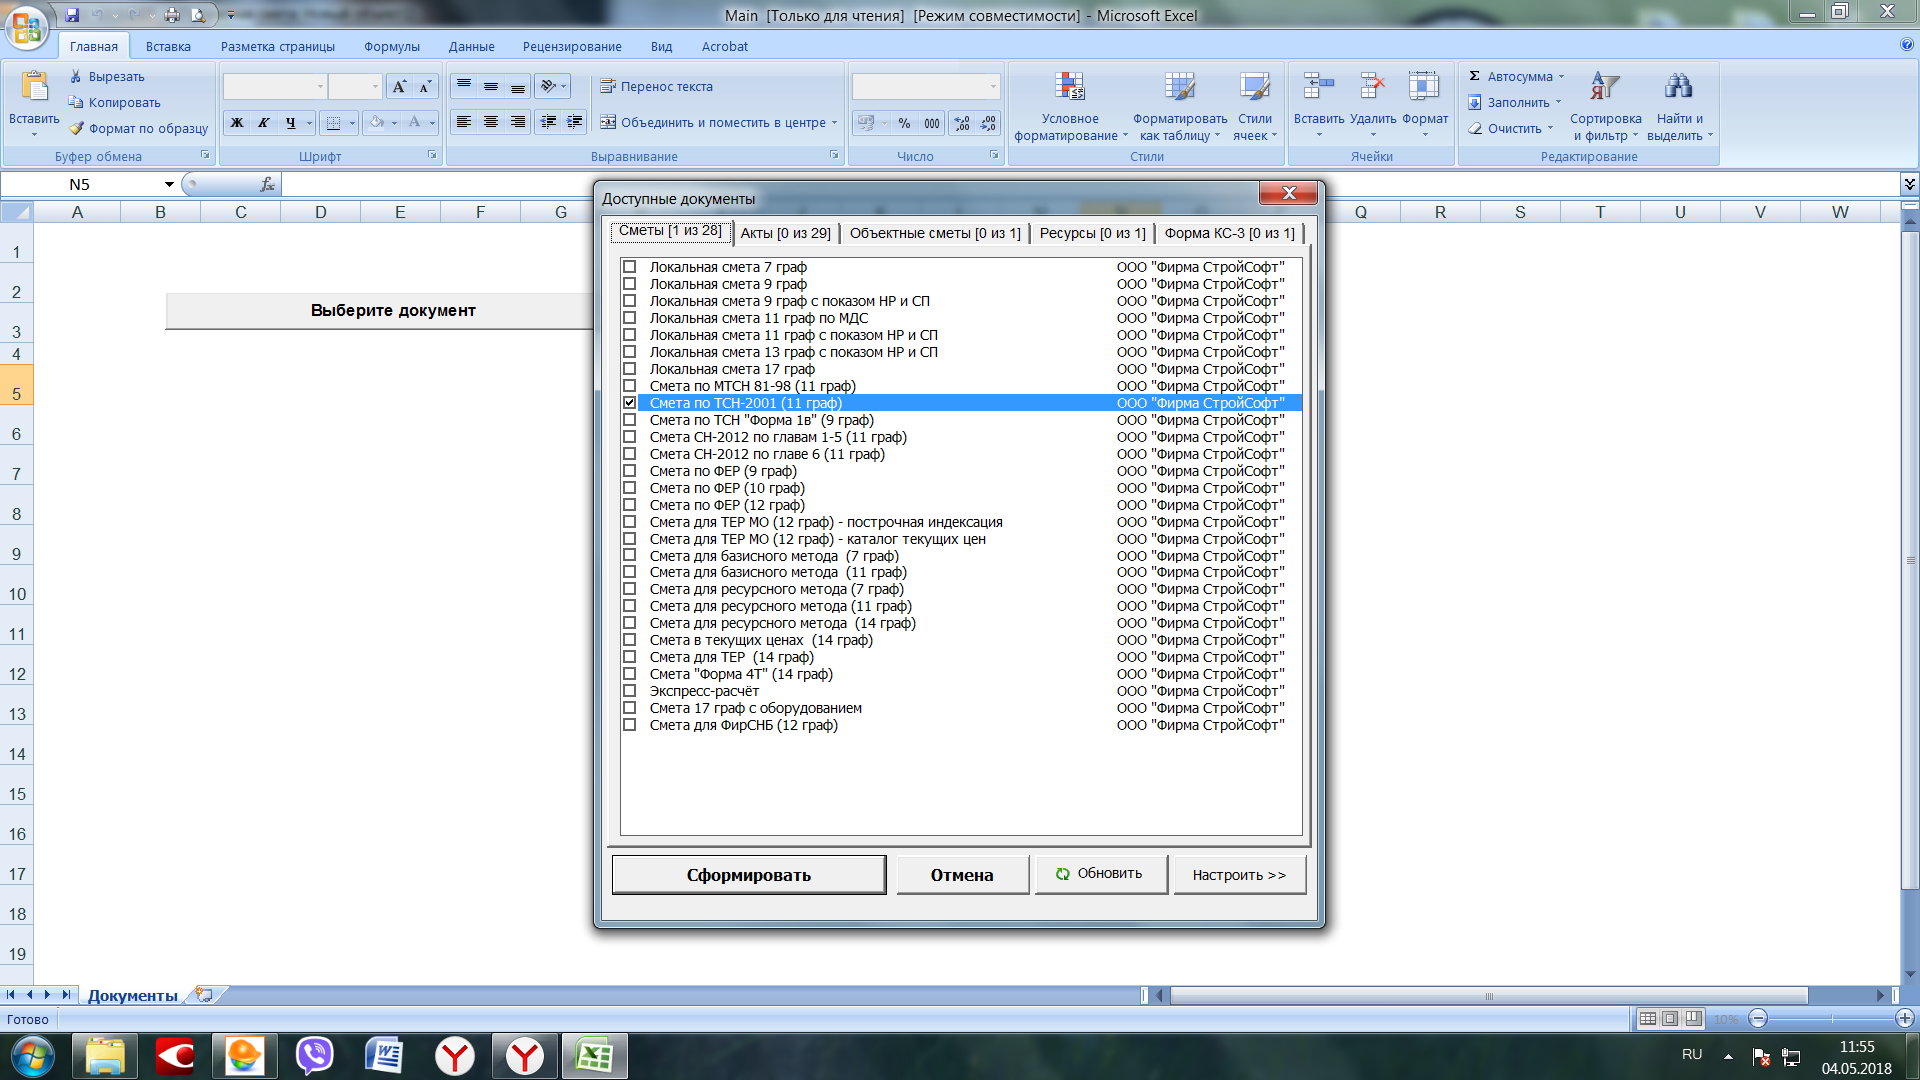Switch to Объектные сметы tab

pos(935,233)
